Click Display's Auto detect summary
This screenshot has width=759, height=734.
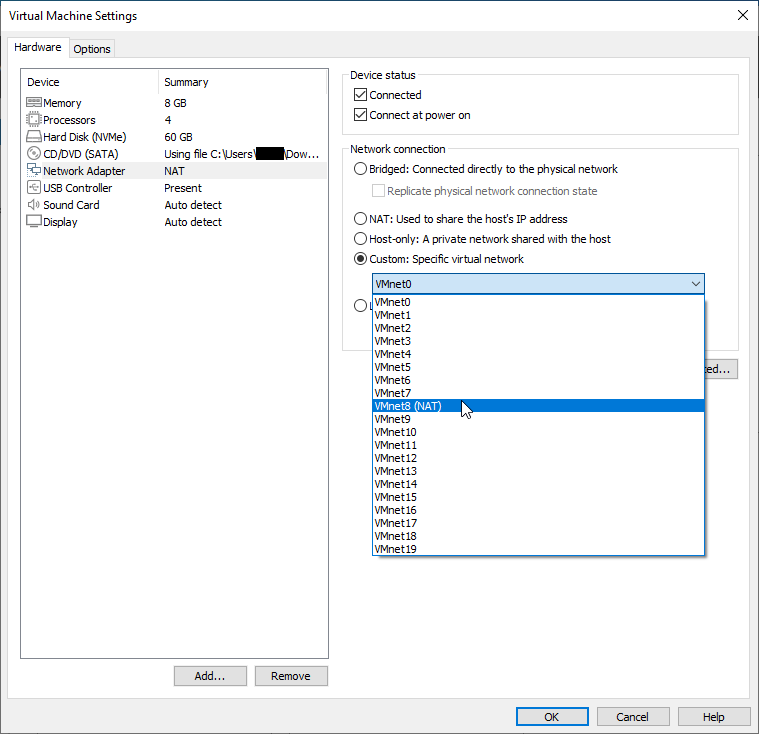tap(193, 221)
